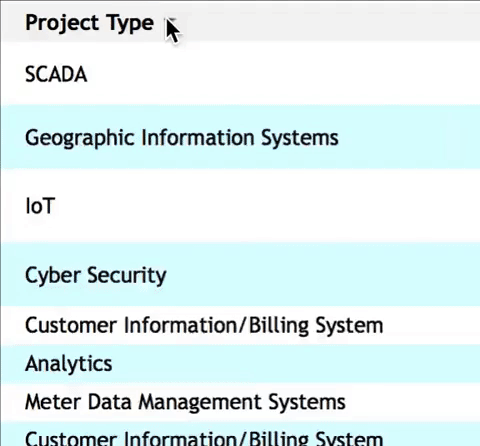The image size is (480, 446).
Task: Select the Geographic Information Systems row
Action: (x=240, y=137)
